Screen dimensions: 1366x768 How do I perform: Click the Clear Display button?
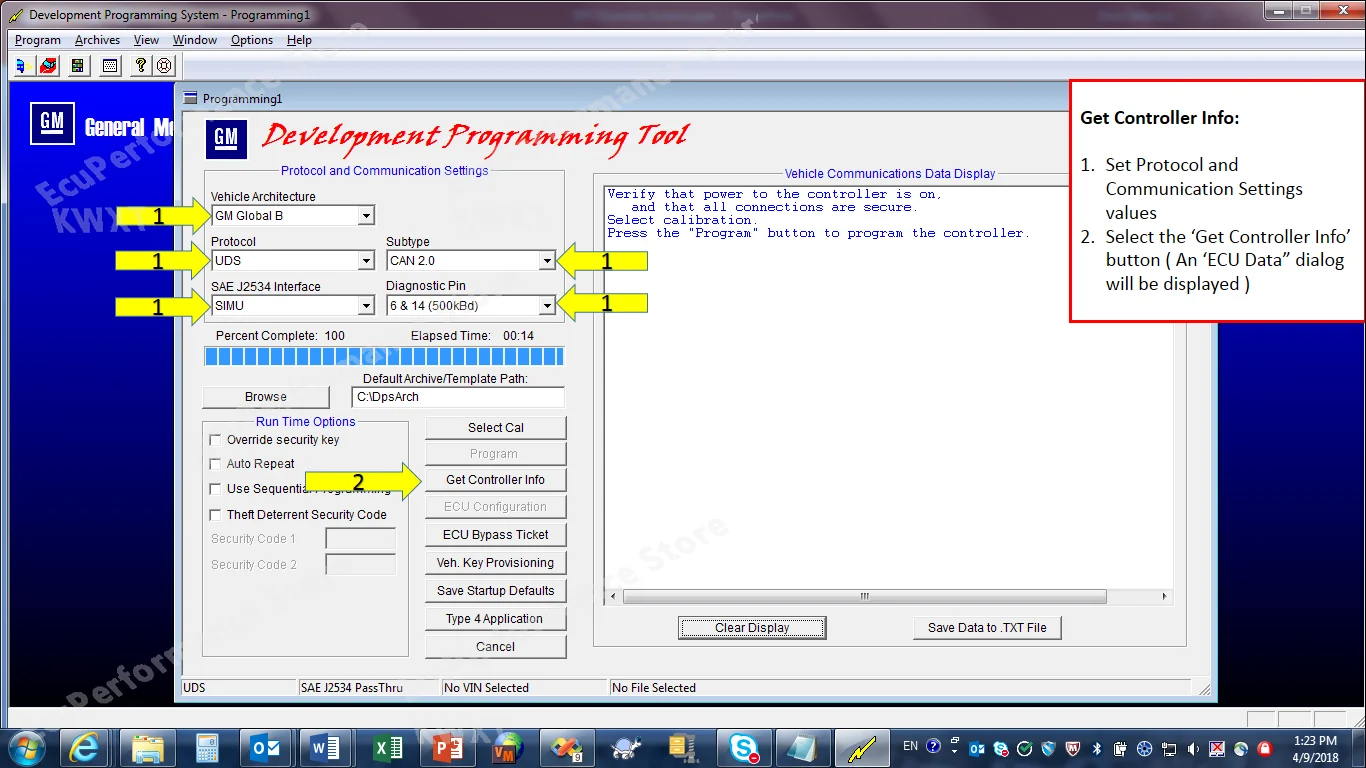[x=752, y=628]
